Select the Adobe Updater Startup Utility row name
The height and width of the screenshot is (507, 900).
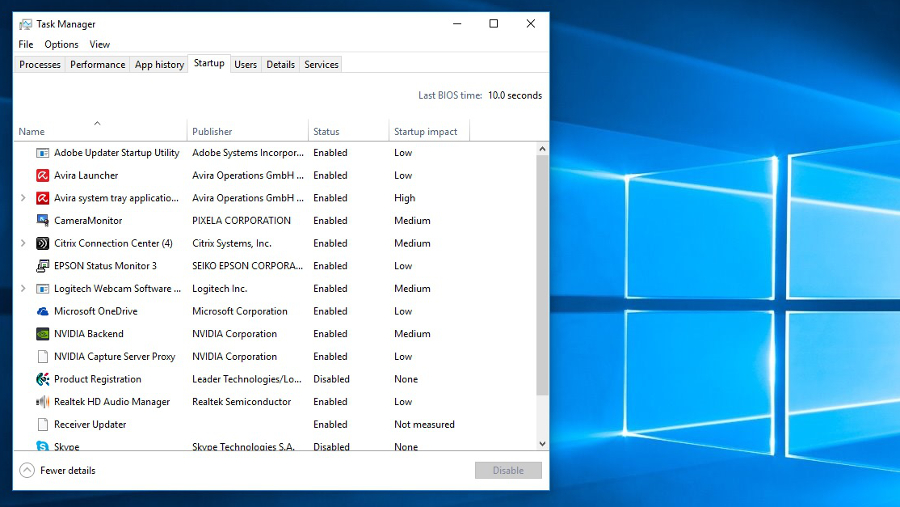coord(117,153)
